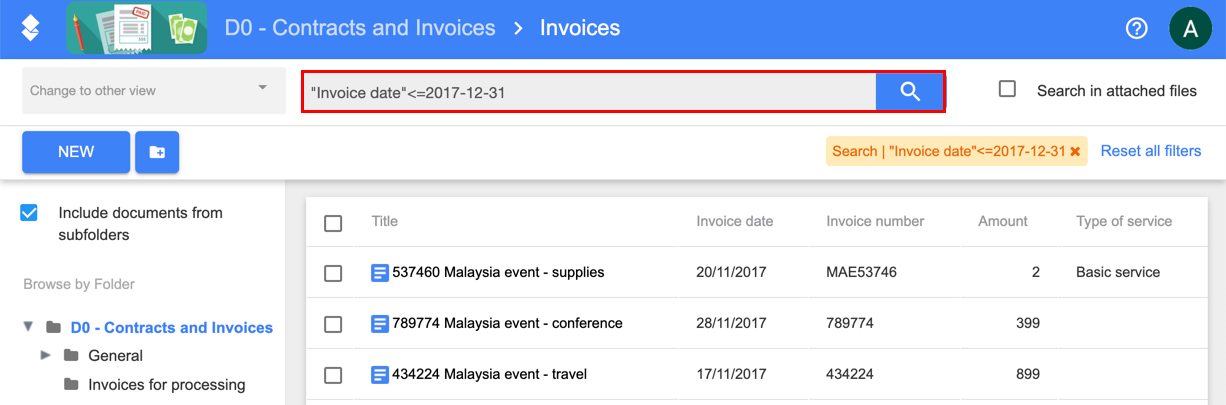The width and height of the screenshot is (1226, 405).
Task: Click the magnifying glass search button
Action: 909,91
